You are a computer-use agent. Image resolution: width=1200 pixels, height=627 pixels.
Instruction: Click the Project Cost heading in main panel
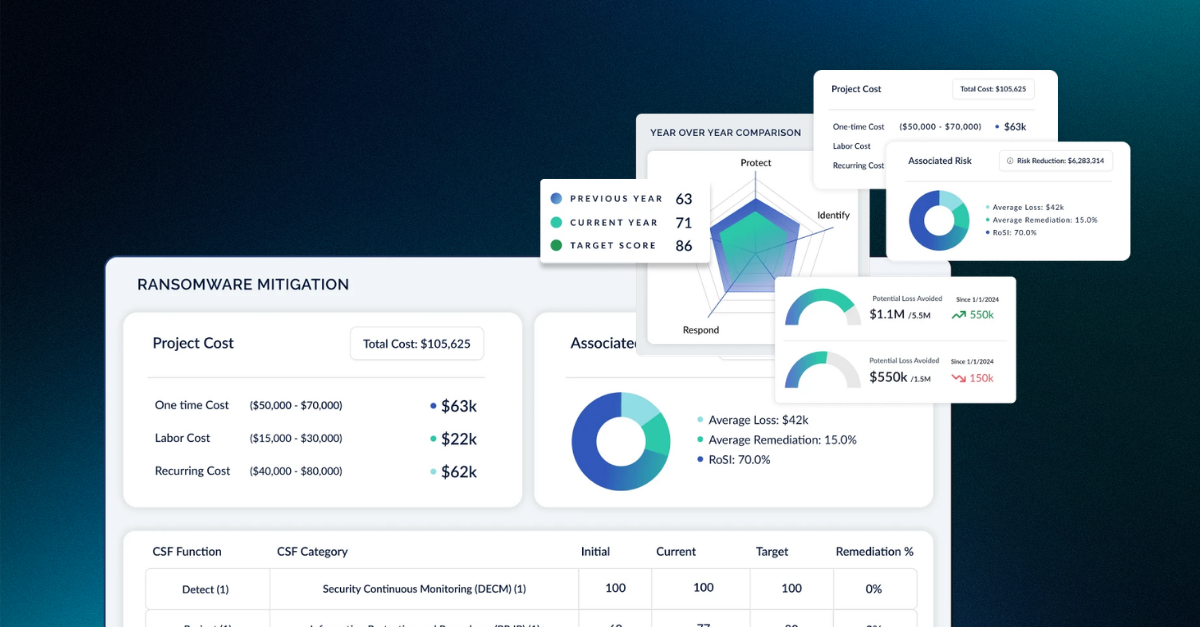click(193, 343)
